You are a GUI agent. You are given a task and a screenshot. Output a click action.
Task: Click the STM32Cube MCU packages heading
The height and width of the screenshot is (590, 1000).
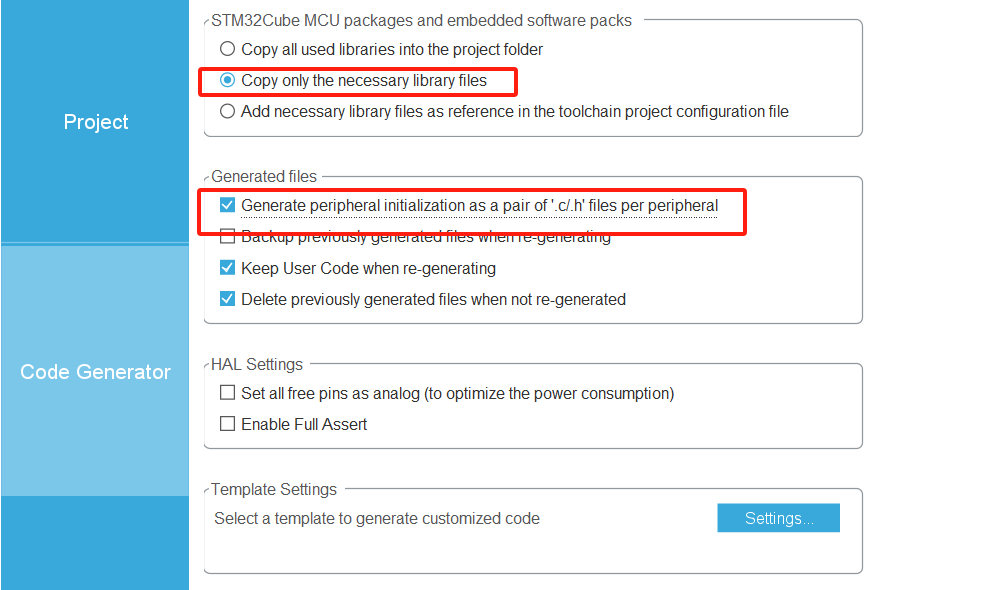tap(420, 20)
